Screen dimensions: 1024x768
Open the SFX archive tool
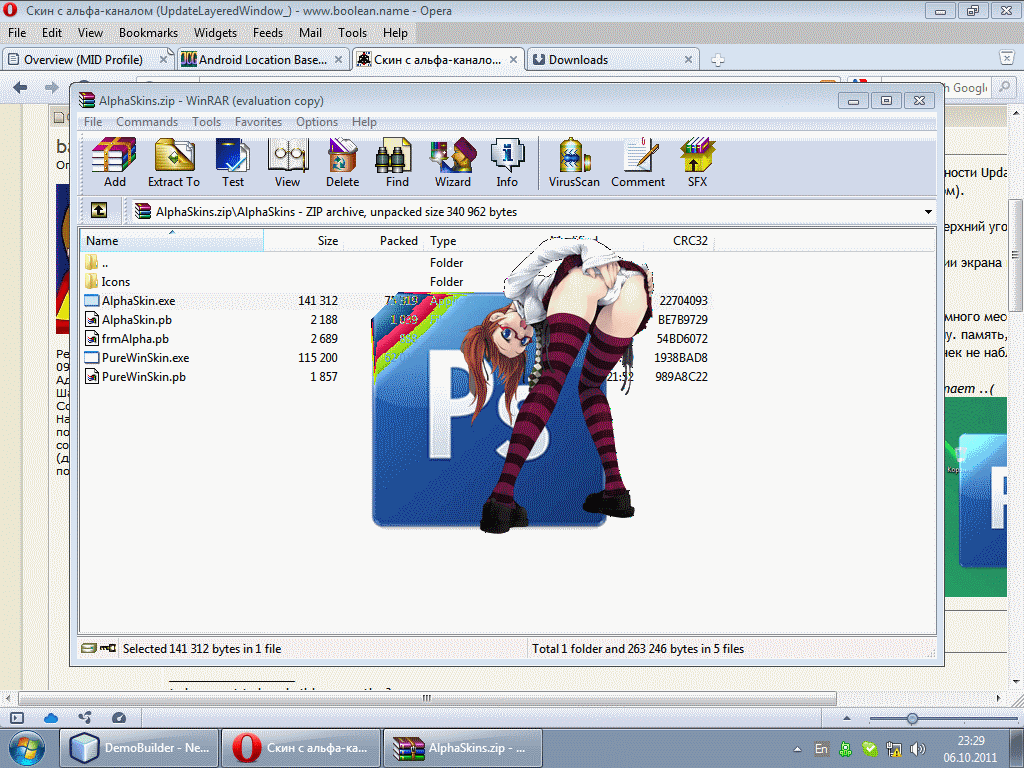click(x=697, y=163)
